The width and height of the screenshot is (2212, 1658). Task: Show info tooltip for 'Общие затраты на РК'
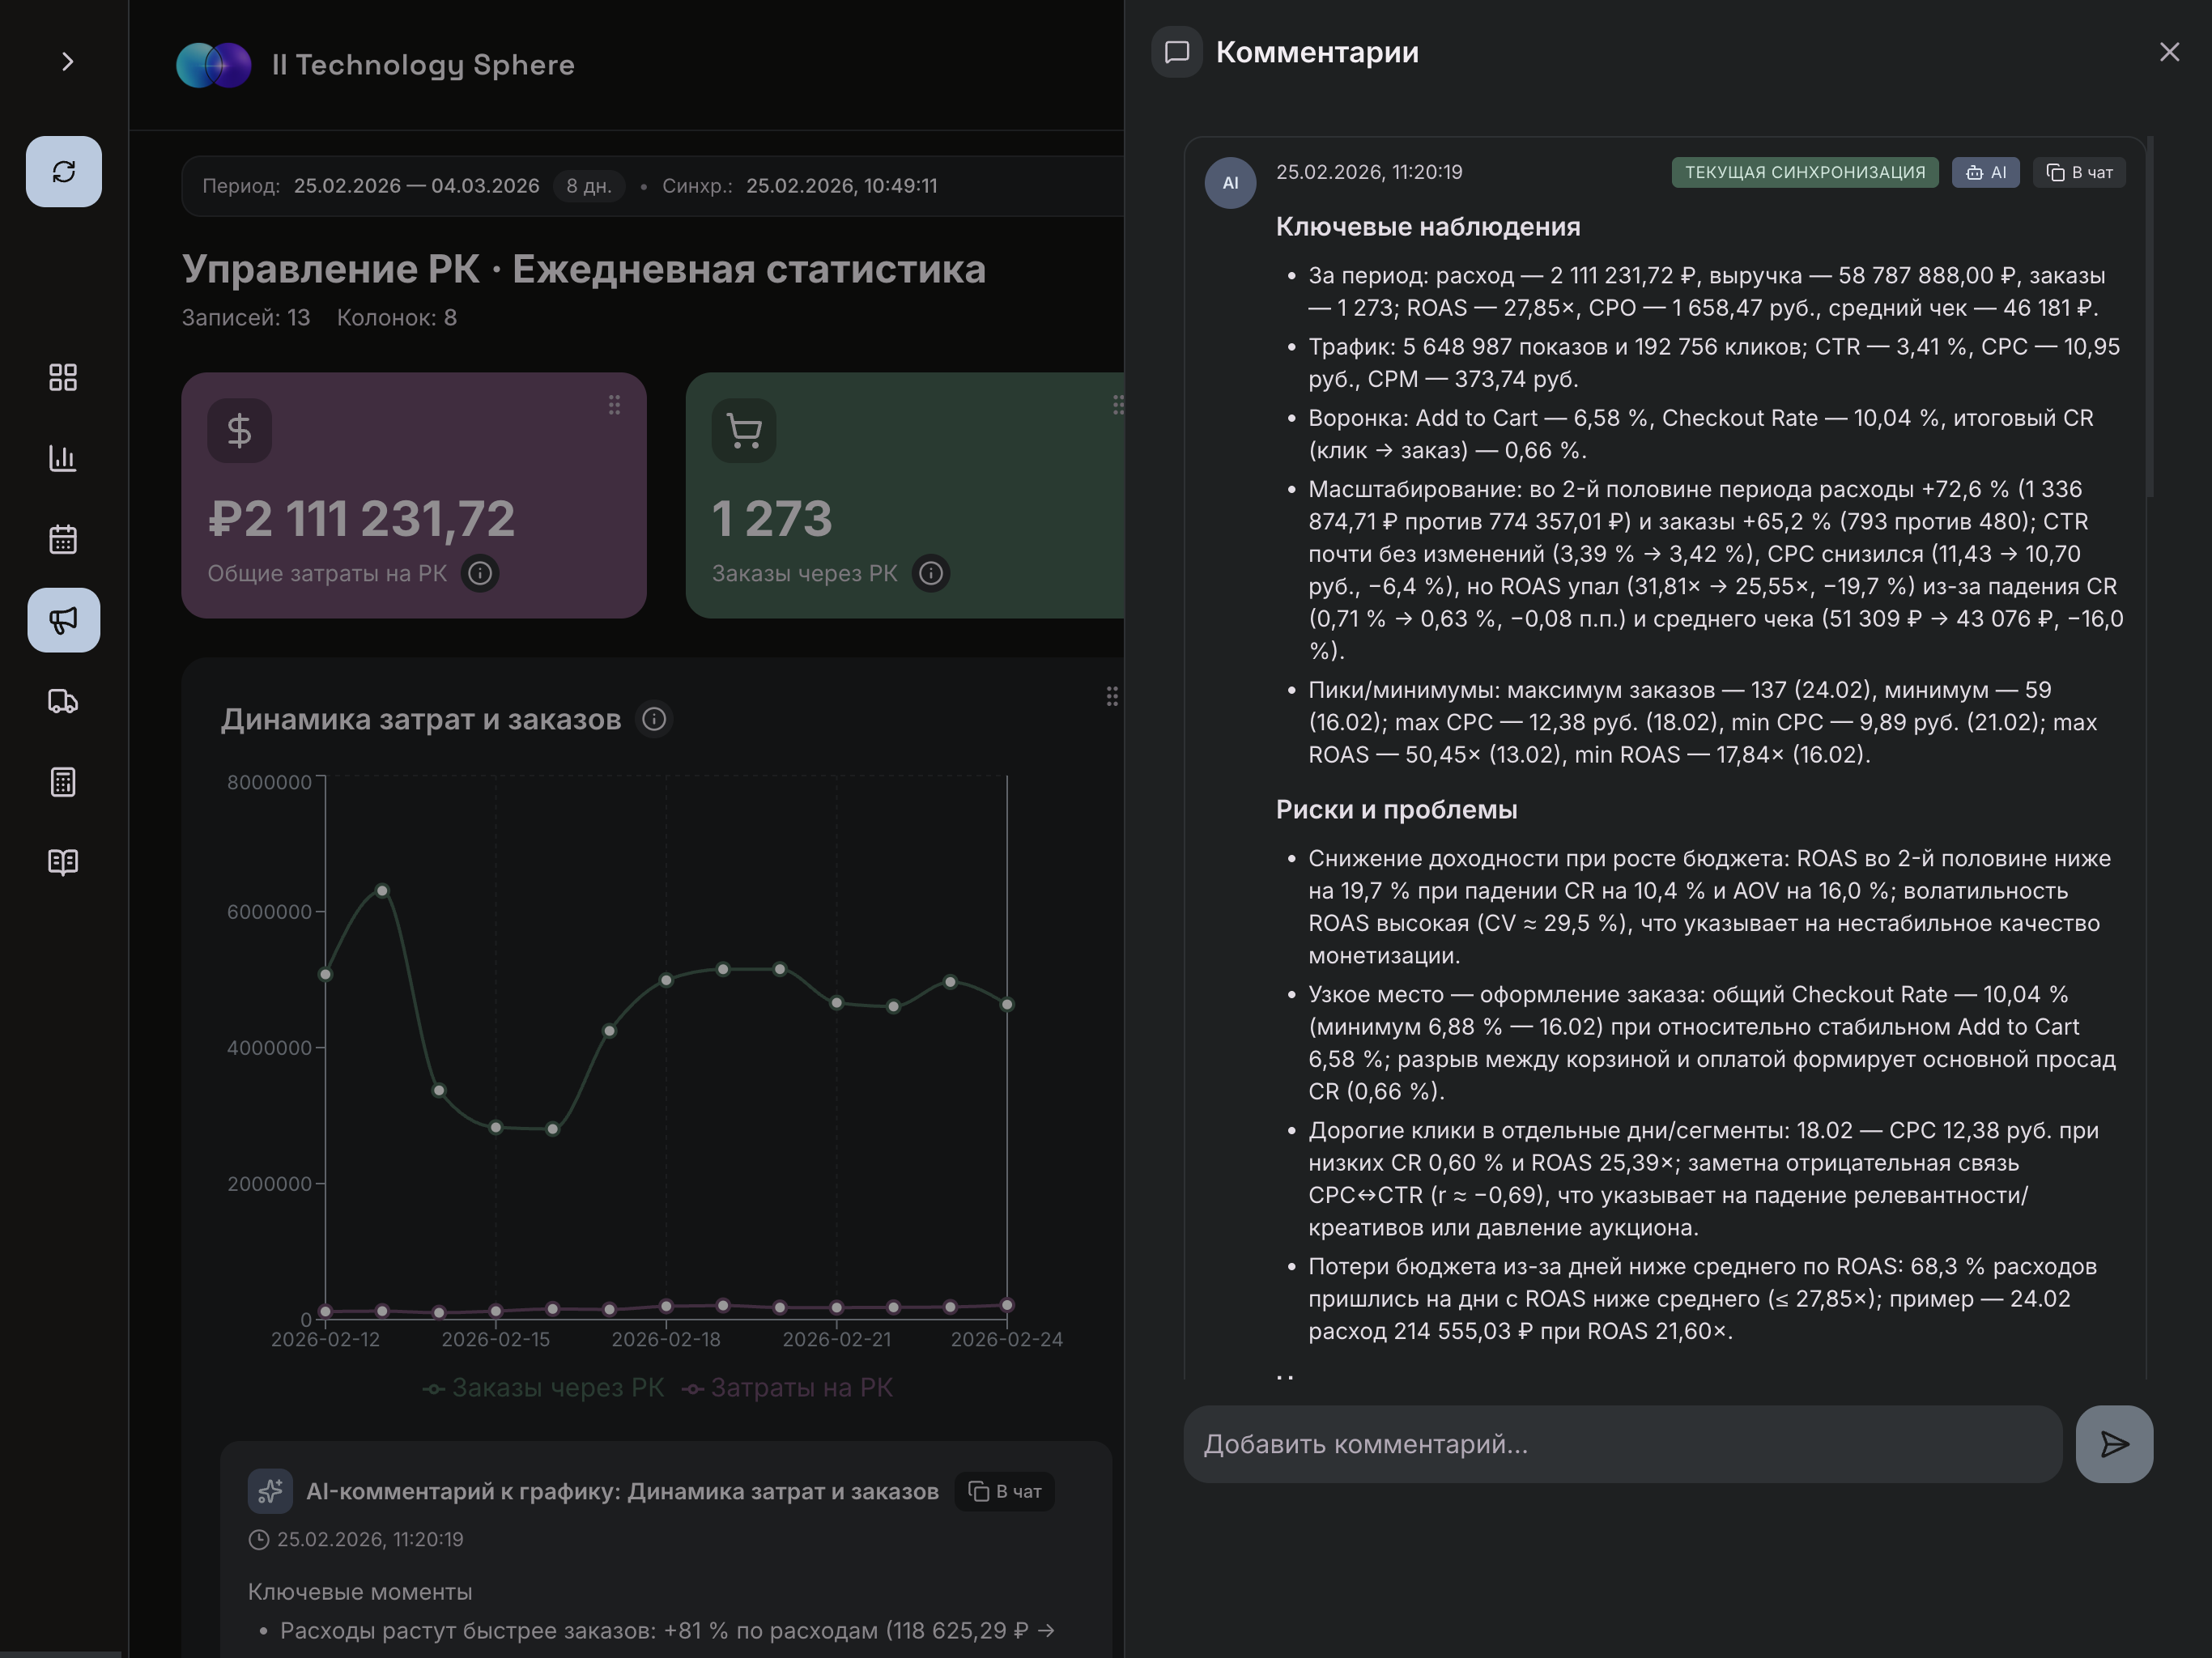(x=479, y=573)
